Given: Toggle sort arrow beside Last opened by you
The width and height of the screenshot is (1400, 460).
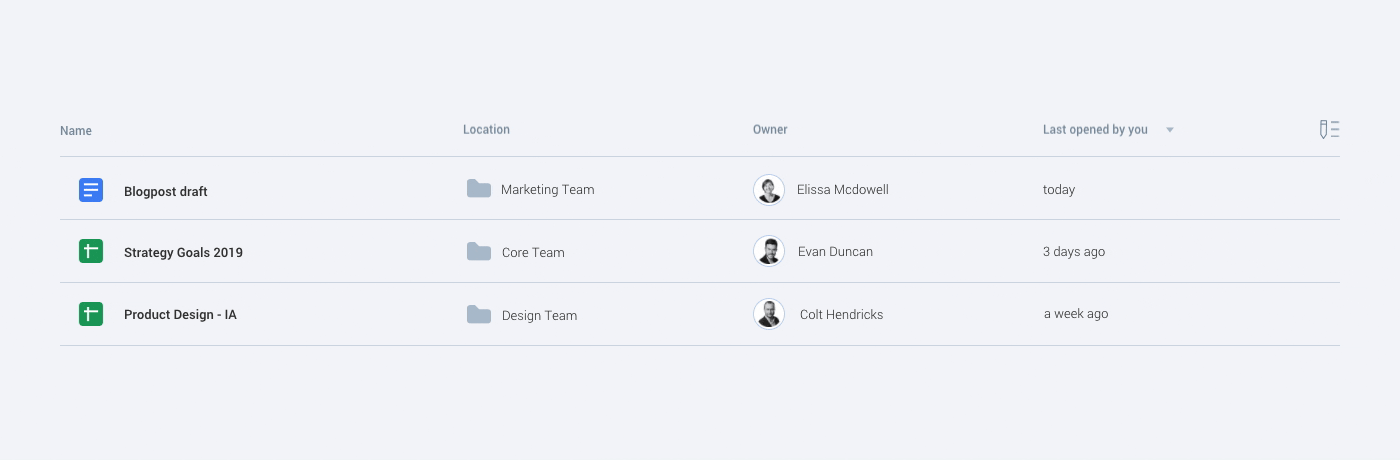Looking at the screenshot, I should (1170, 130).
